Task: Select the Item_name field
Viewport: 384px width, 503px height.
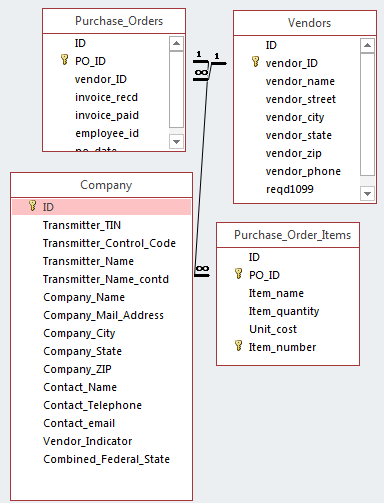Action: pos(276,293)
